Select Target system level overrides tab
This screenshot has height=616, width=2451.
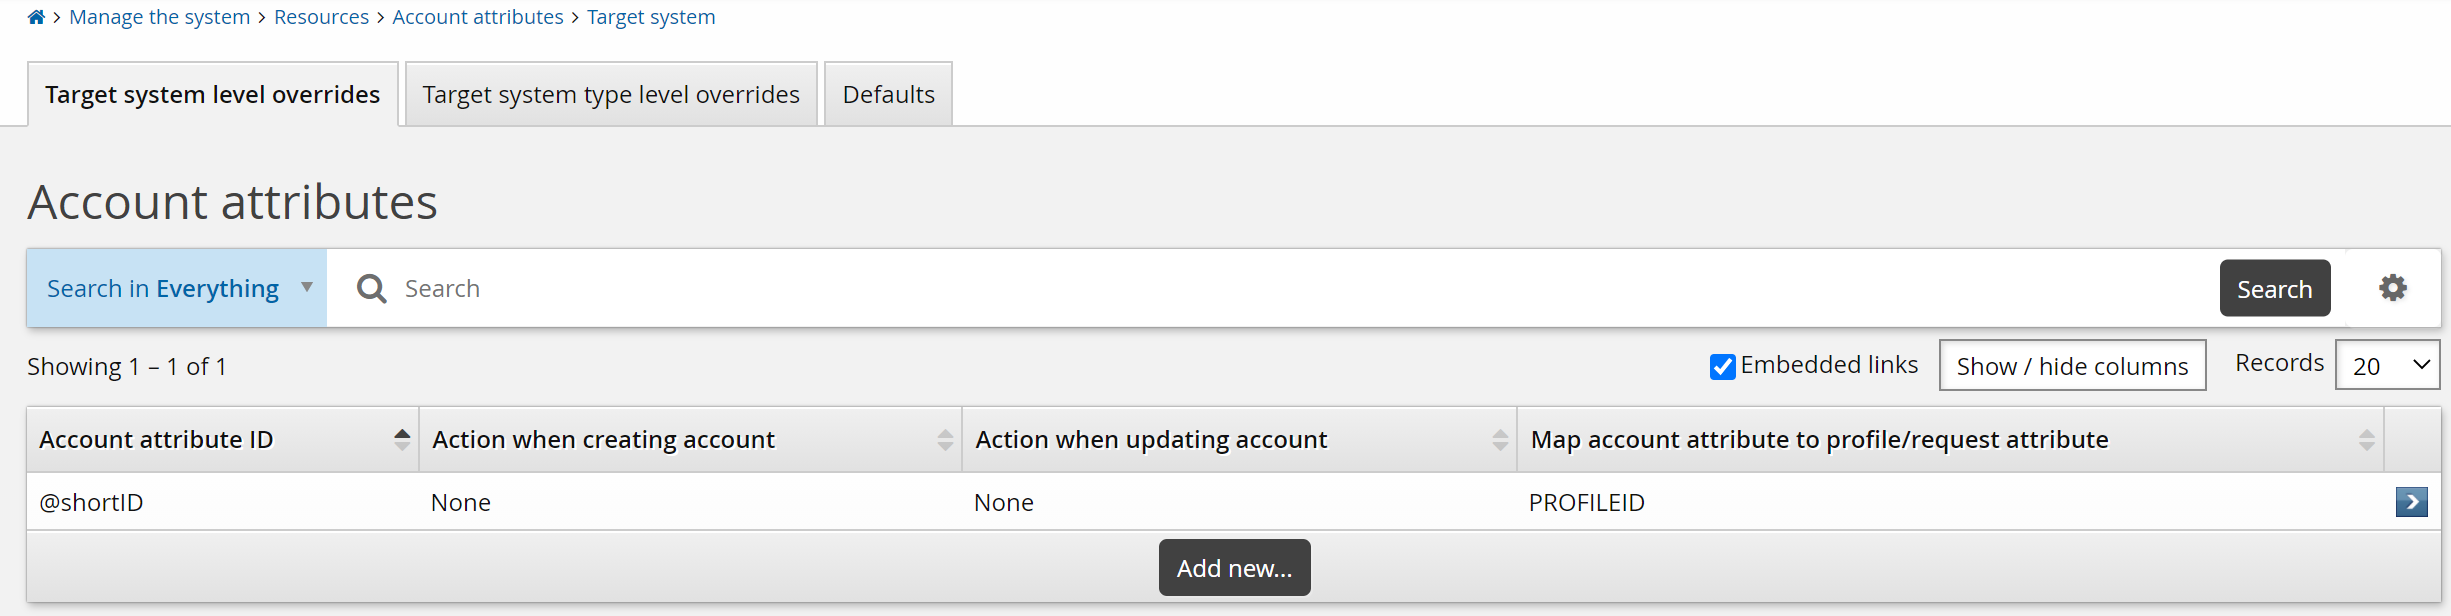coord(213,95)
